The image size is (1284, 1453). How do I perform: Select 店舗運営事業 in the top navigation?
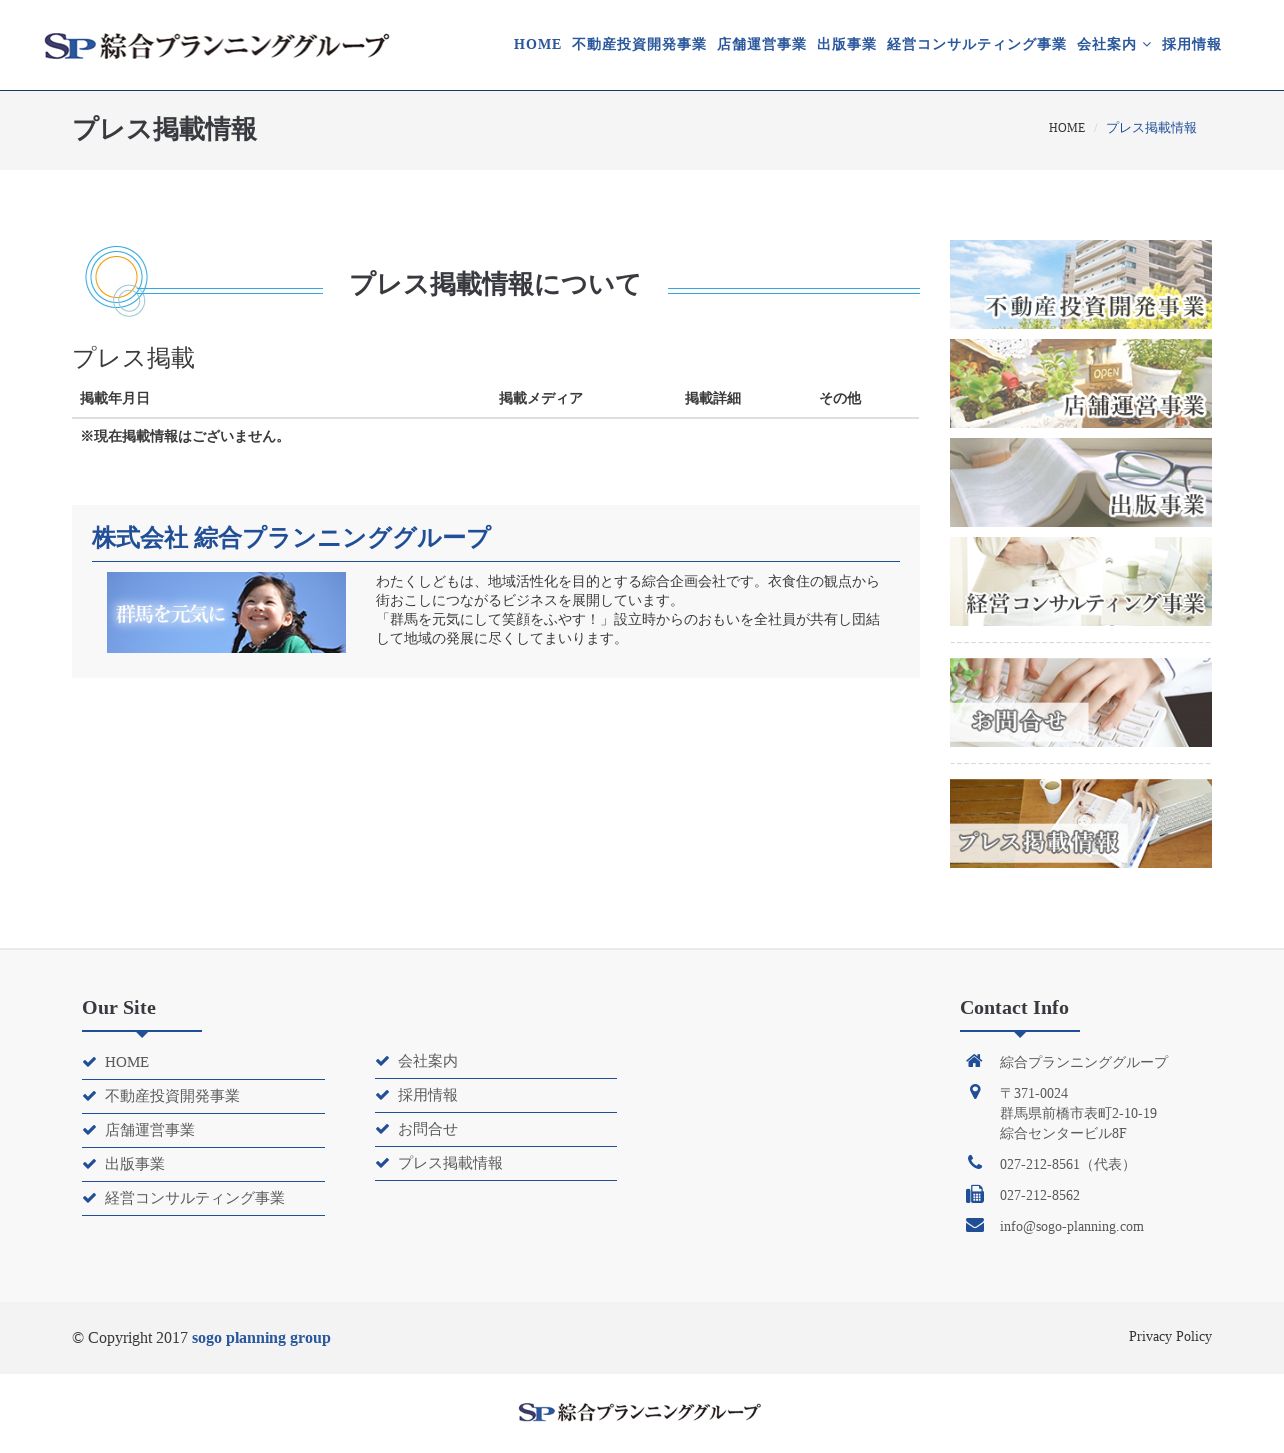pyautogui.click(x=761, y=44)
